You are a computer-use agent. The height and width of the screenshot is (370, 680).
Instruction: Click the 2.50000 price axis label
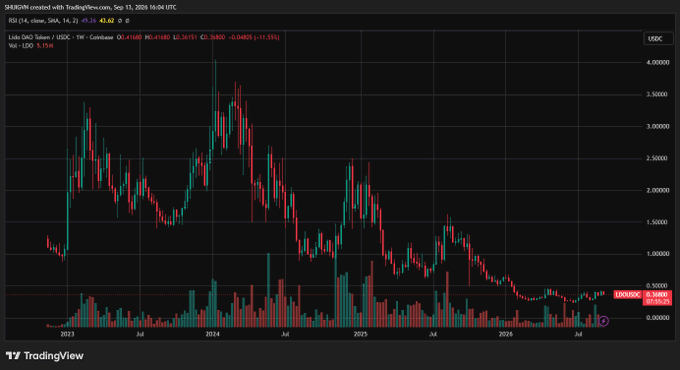coord(657,158)
